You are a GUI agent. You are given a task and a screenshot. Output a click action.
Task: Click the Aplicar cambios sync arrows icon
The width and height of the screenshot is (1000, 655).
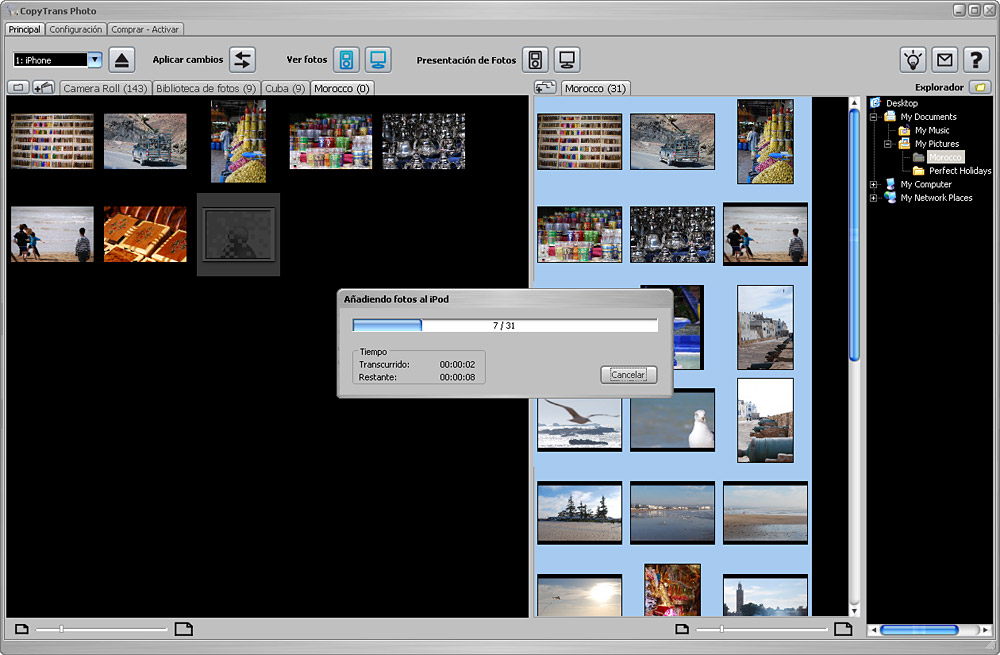(242, 60)
